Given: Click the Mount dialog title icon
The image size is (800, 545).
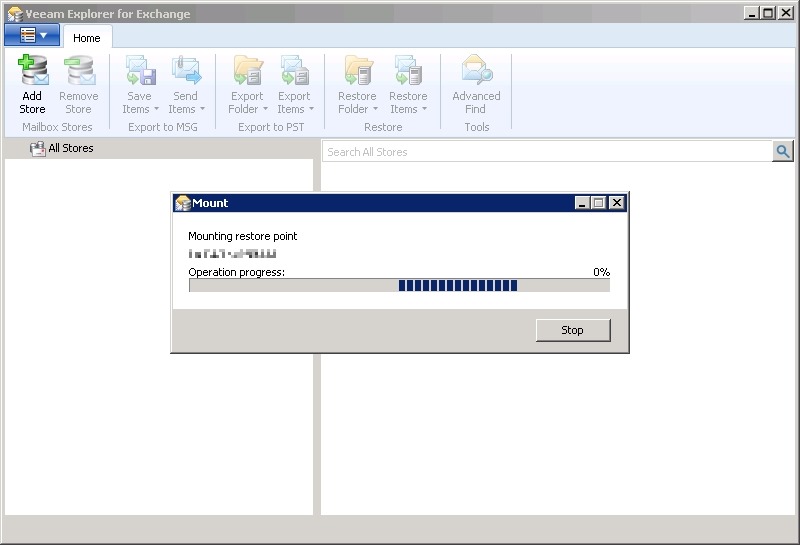Looking at the screenshot, I should tap(183, 203).
